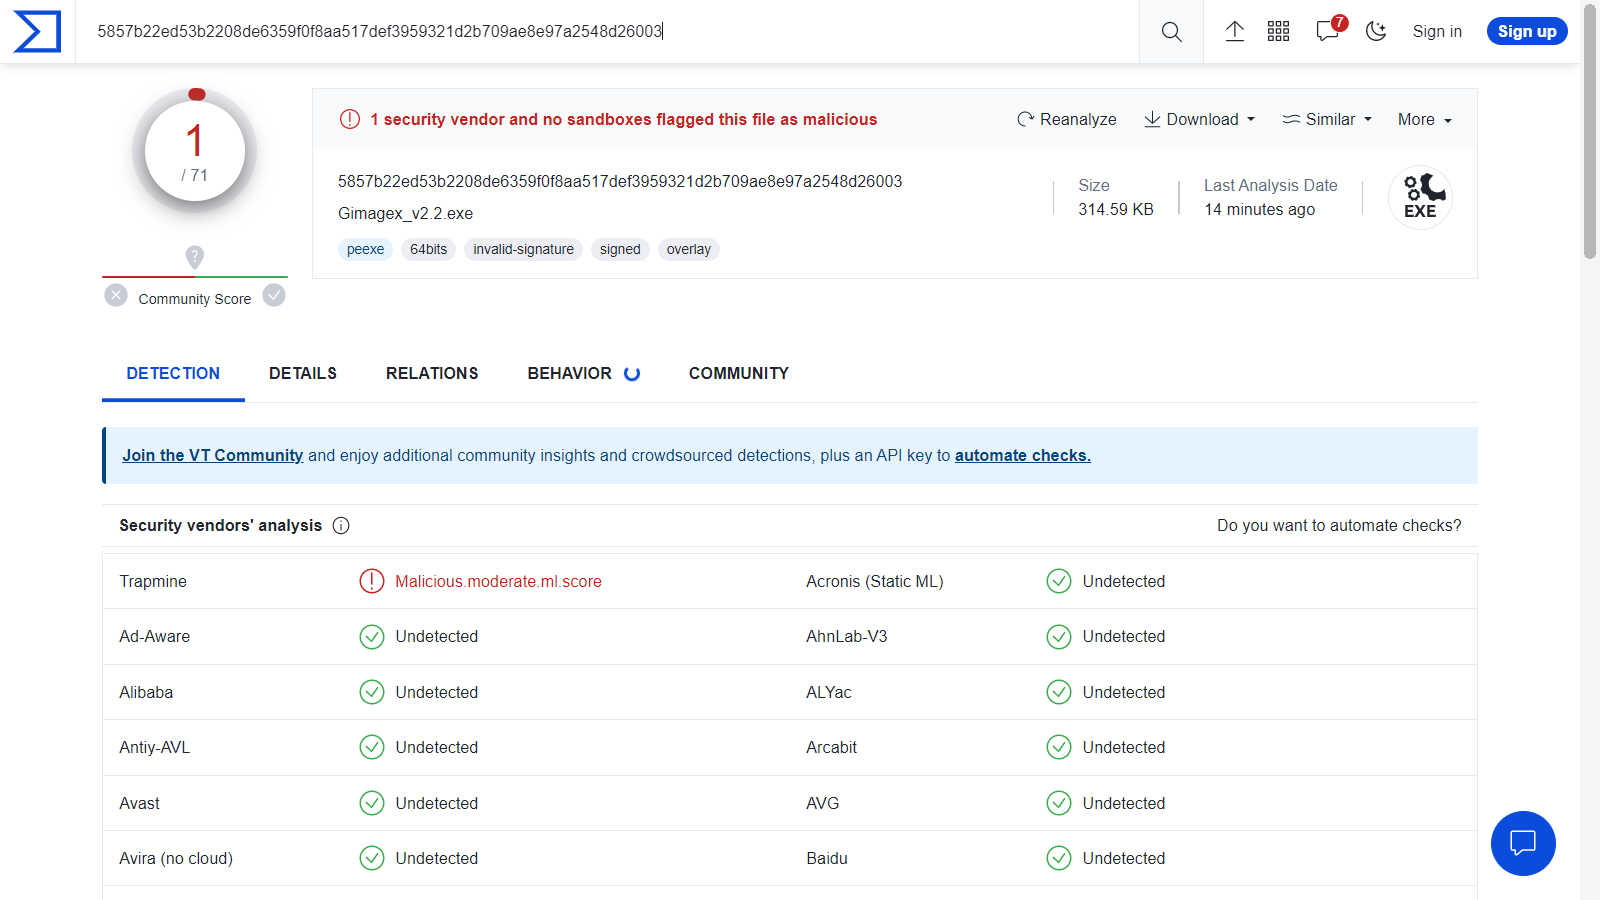This screenshot has width=1600, height=900.
Task: Click the detection score circle gauge
Action: [x=195, y=152]
